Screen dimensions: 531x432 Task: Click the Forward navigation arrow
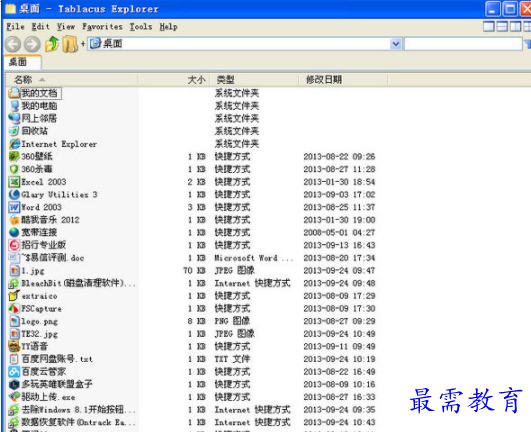pyautogui.click(x=33, y=44)
